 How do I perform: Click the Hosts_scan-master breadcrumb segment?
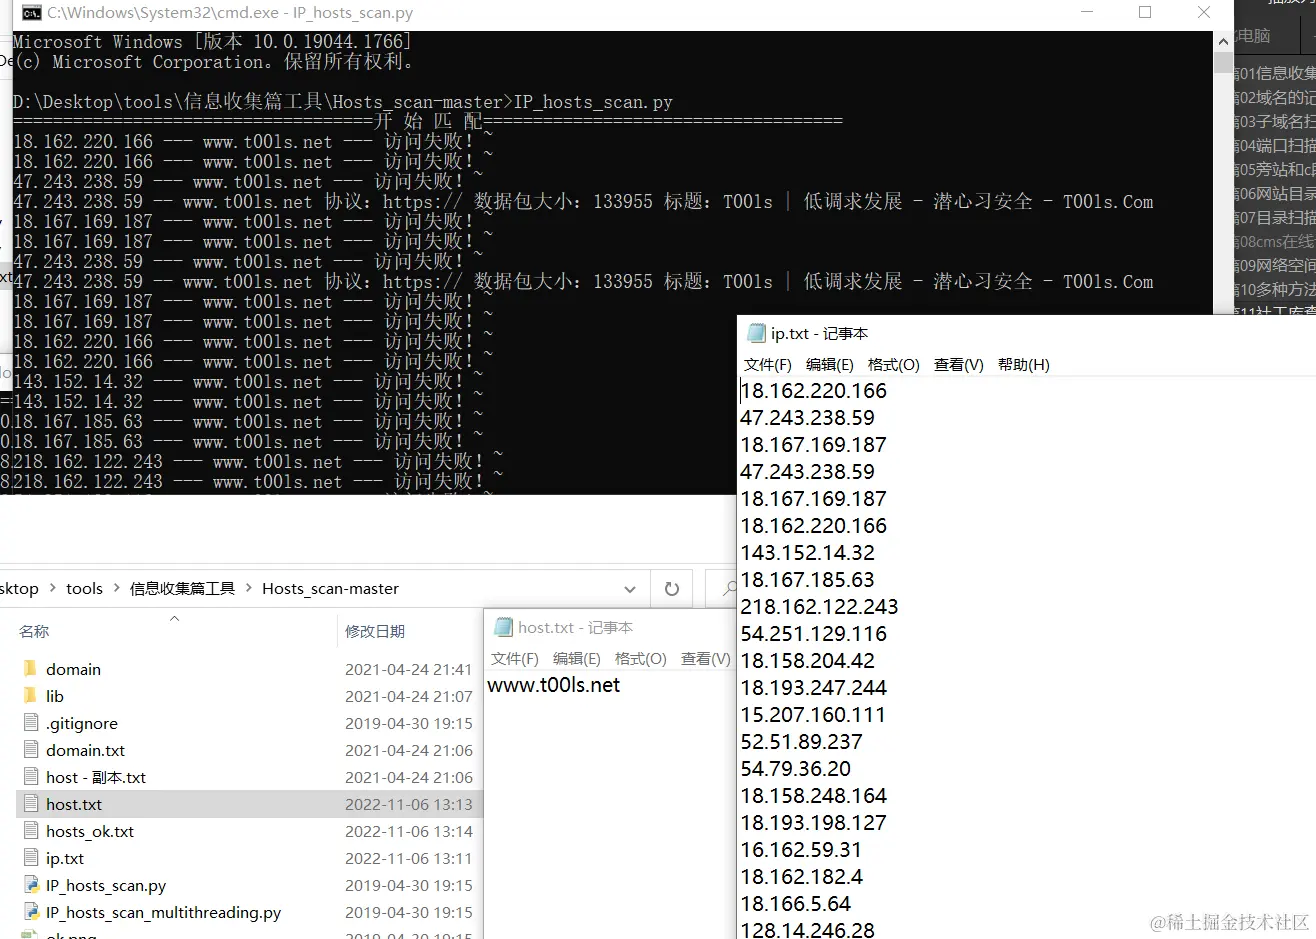tap(330, 589)
